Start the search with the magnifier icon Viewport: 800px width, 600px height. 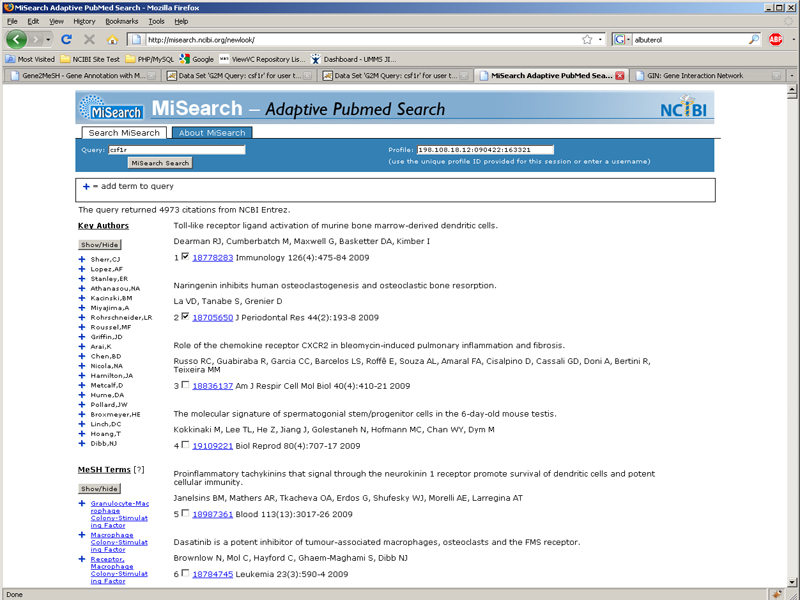coord(754,39)
